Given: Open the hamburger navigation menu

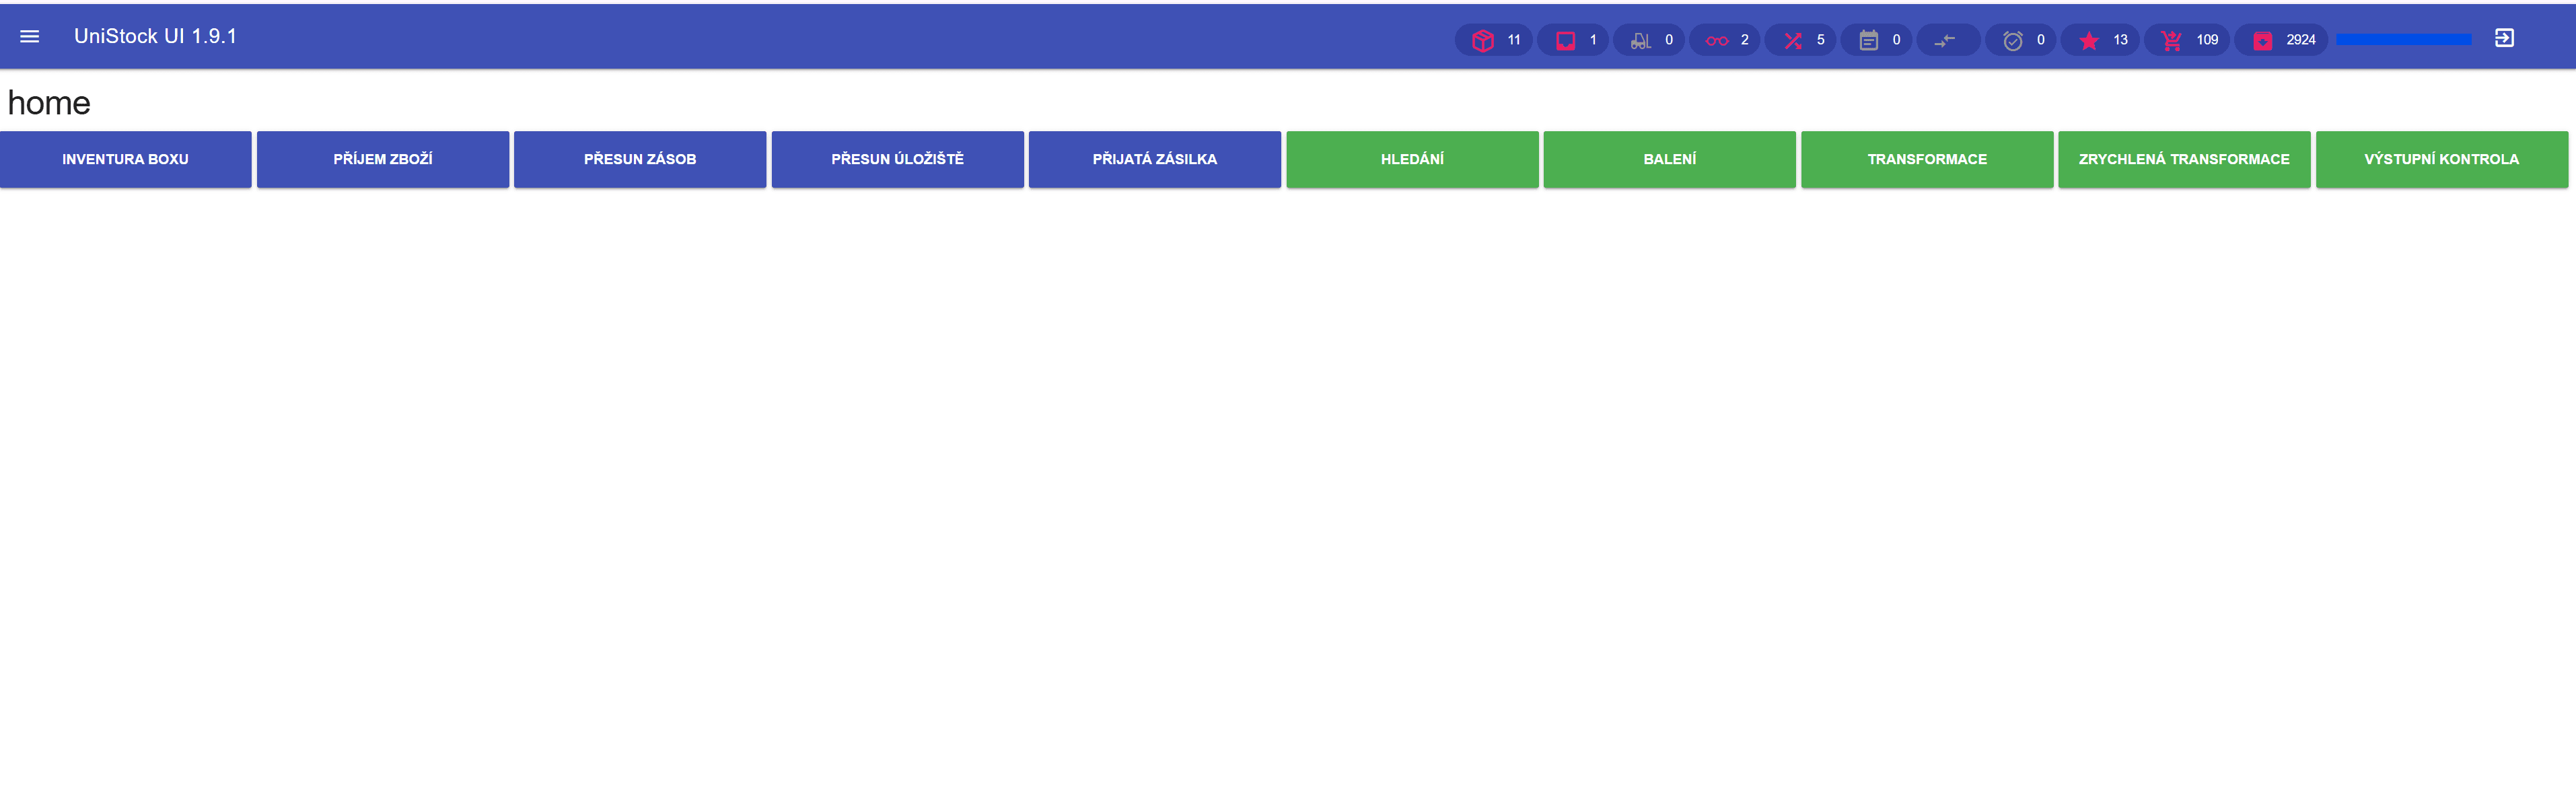Looking at the screenshot, I should [30, 37].
